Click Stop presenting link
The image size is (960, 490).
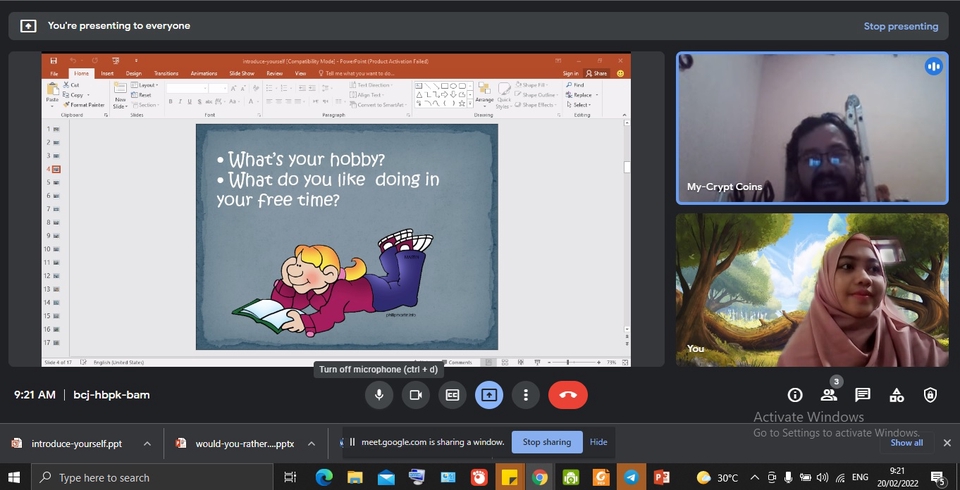pyautogui.click(x=901, y=26)
